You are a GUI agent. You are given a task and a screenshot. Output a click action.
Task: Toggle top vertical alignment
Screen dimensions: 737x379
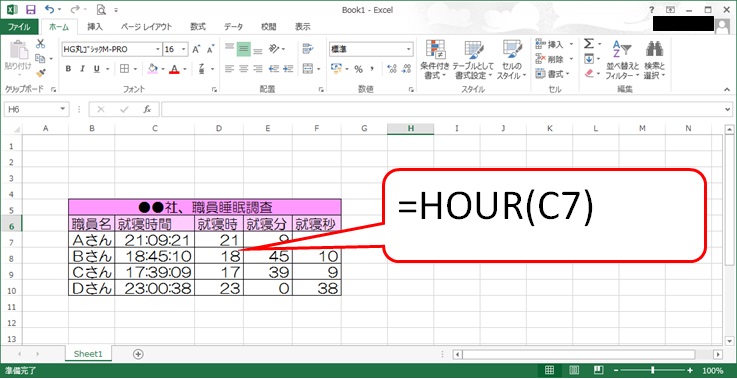point(229,48)
